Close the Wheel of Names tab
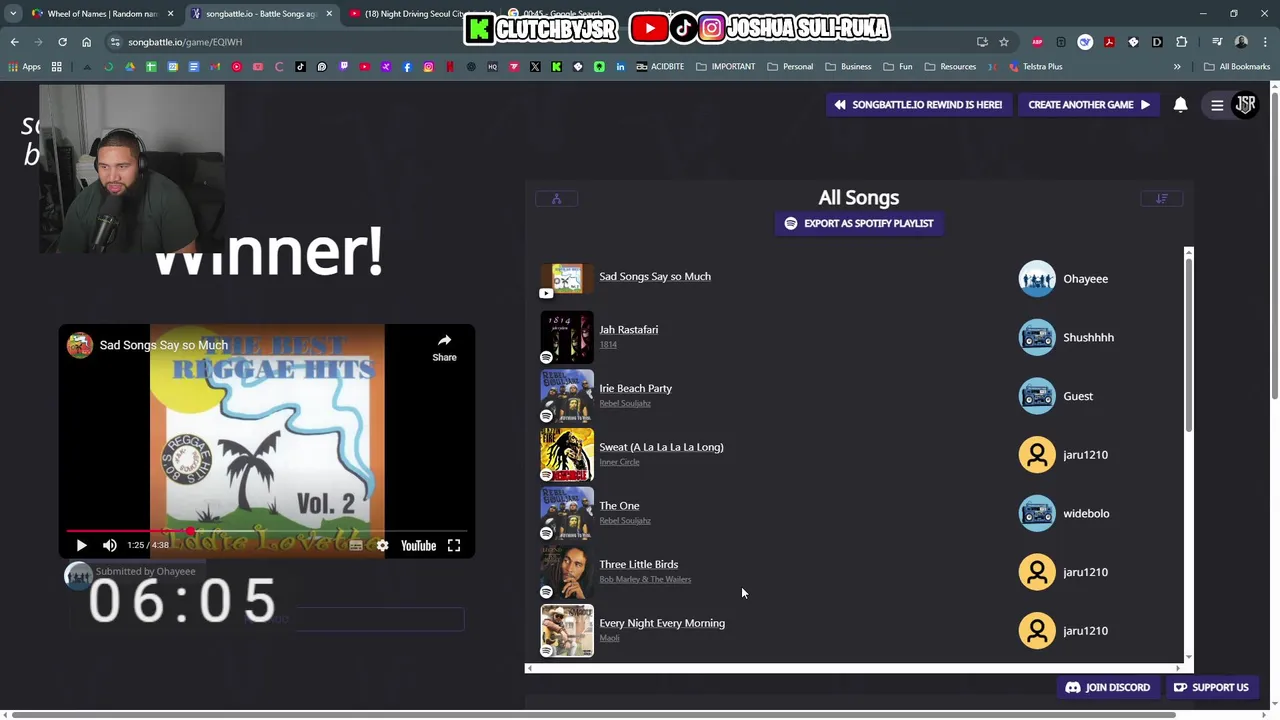This screenshot has width=1280, height=720. (x=170, y=14)
